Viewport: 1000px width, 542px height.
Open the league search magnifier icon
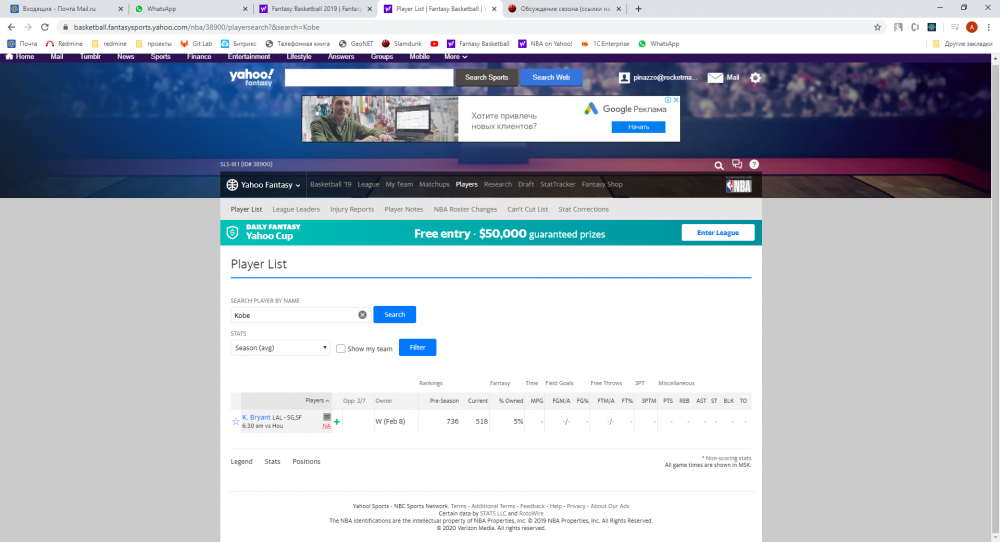tap(718, 165)
